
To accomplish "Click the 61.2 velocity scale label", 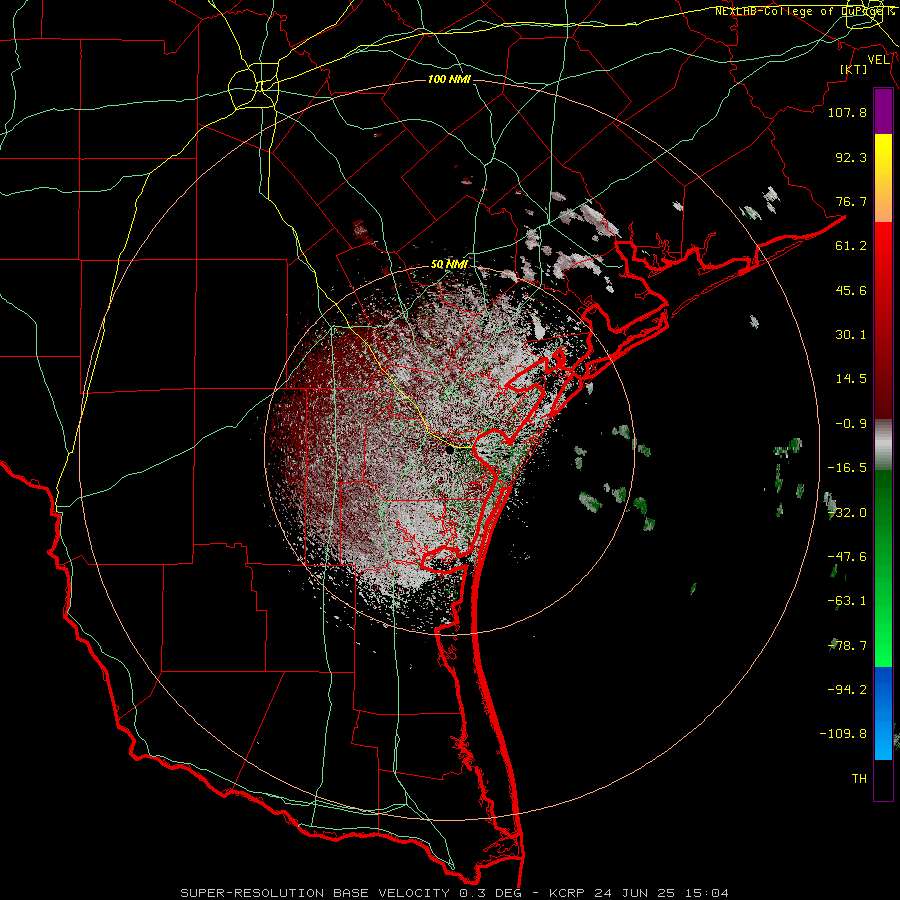I will tap(851, 246).
